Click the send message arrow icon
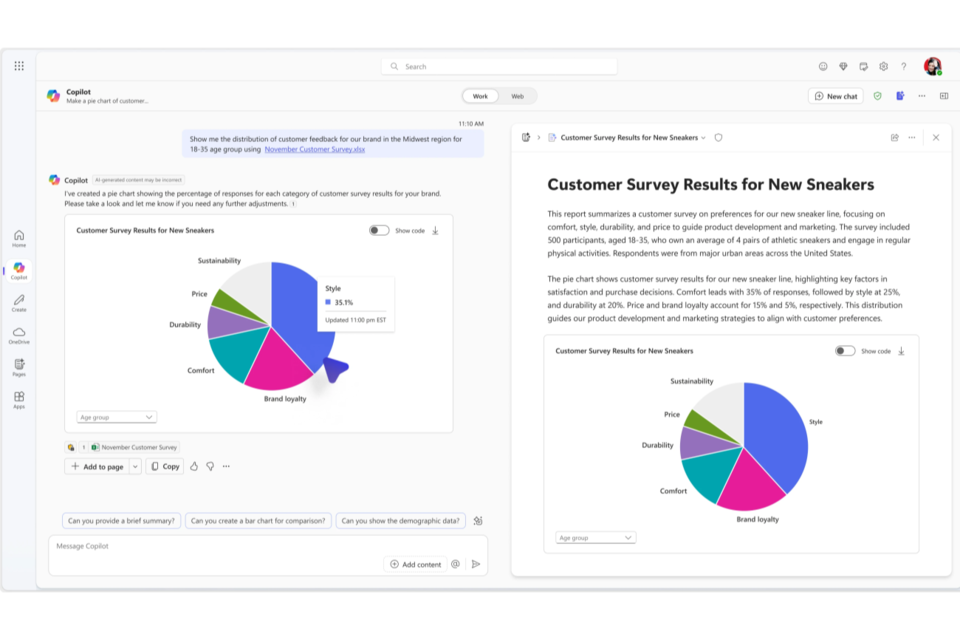 pos(476,564)
